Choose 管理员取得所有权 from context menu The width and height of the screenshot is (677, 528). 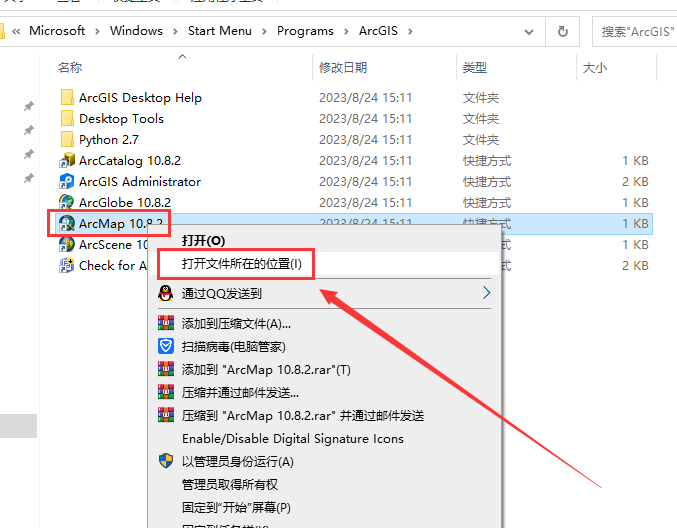tap(230, 484)
